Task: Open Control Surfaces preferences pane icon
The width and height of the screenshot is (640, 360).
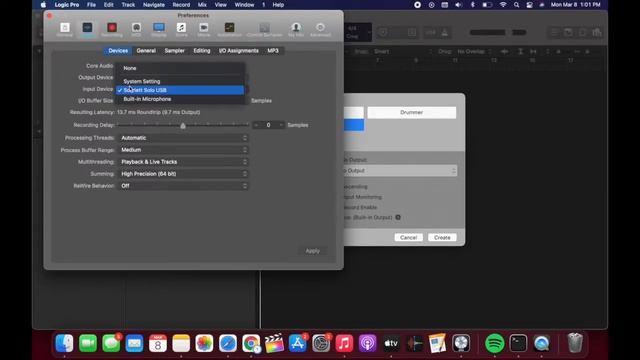Action: [264, 29]
